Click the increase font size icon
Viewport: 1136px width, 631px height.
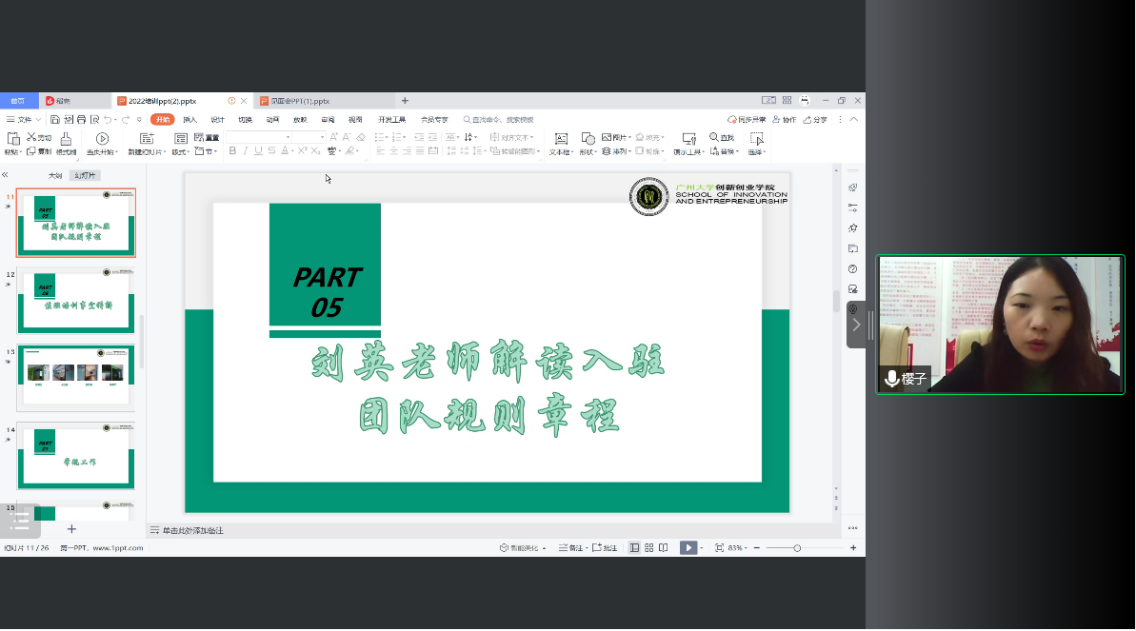(333, 137)
